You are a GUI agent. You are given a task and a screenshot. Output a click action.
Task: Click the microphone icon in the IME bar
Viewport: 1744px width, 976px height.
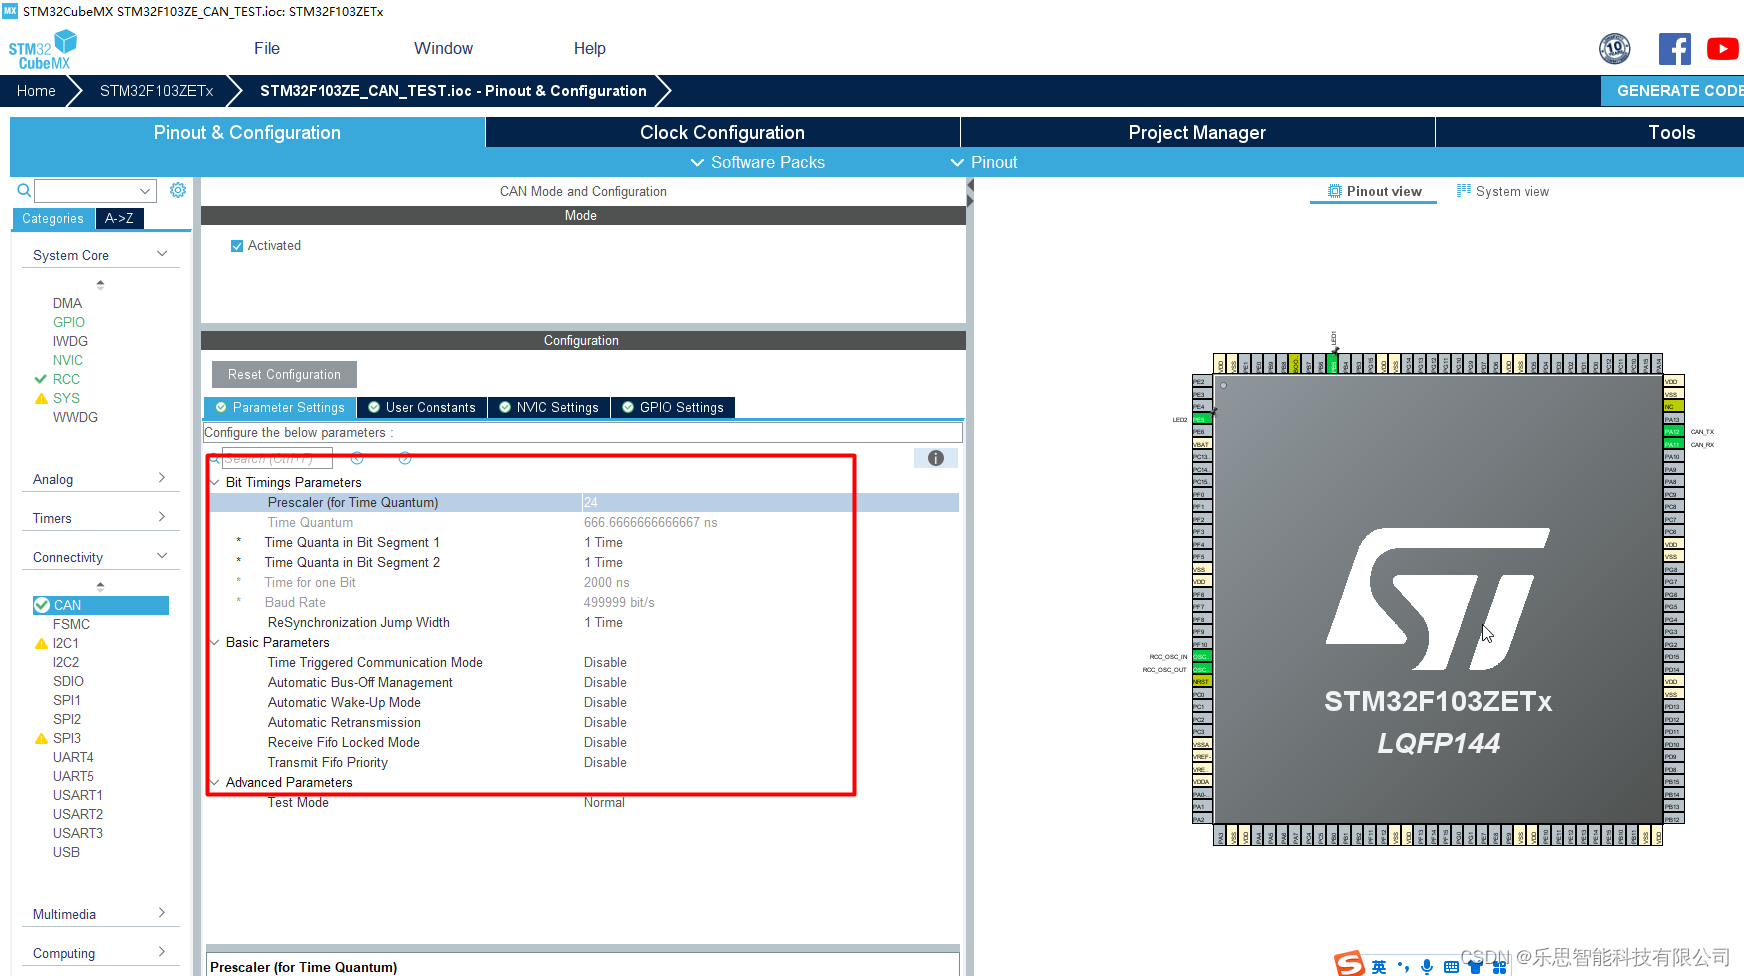pyautogui.click(x=1427, y=966)
